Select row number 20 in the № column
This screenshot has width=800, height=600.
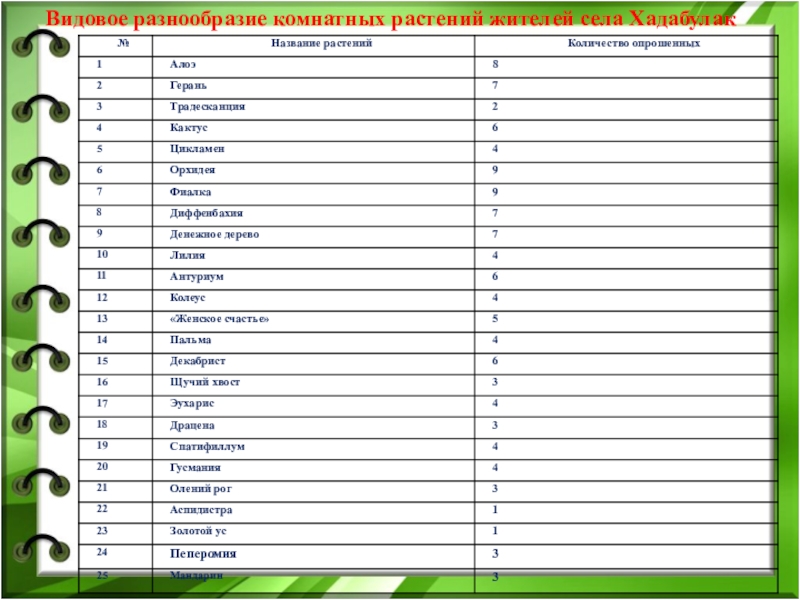pos(102,467)
